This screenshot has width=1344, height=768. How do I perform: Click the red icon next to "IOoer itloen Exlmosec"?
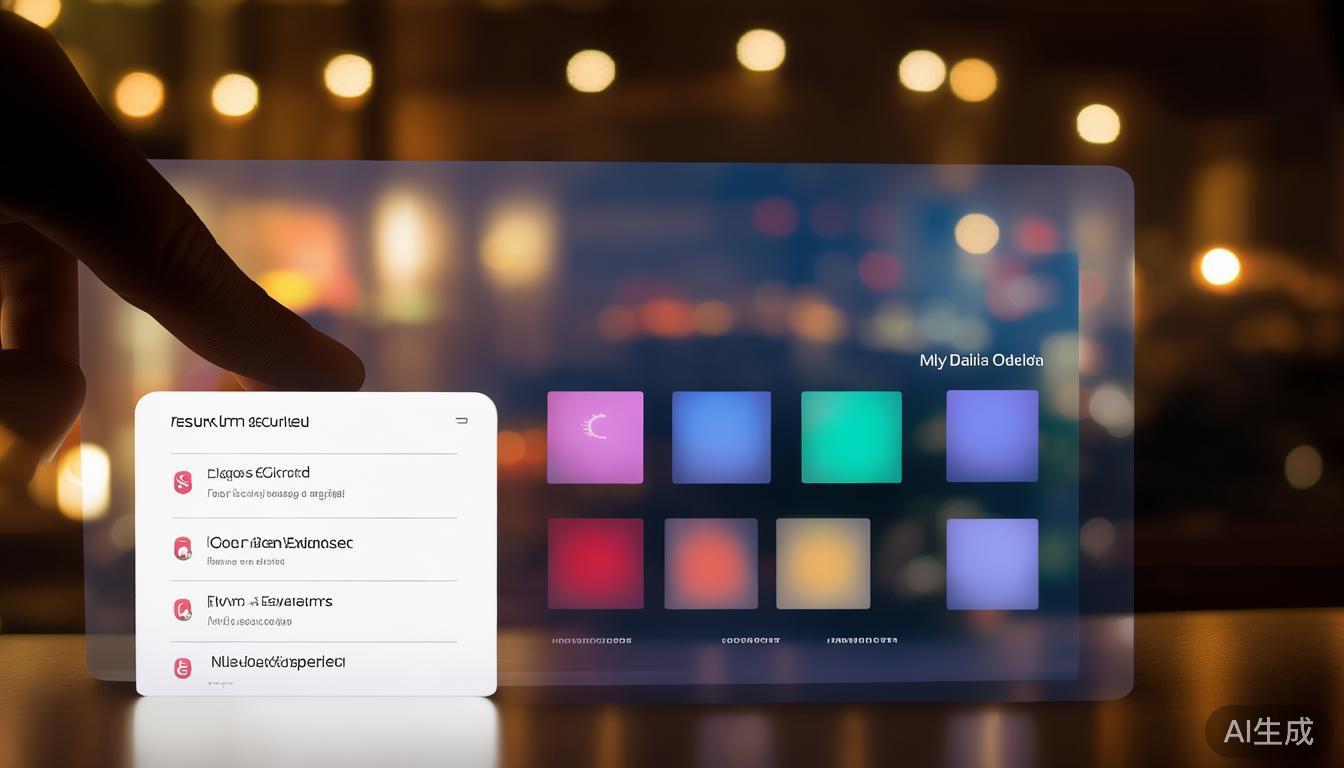[182, 548]
